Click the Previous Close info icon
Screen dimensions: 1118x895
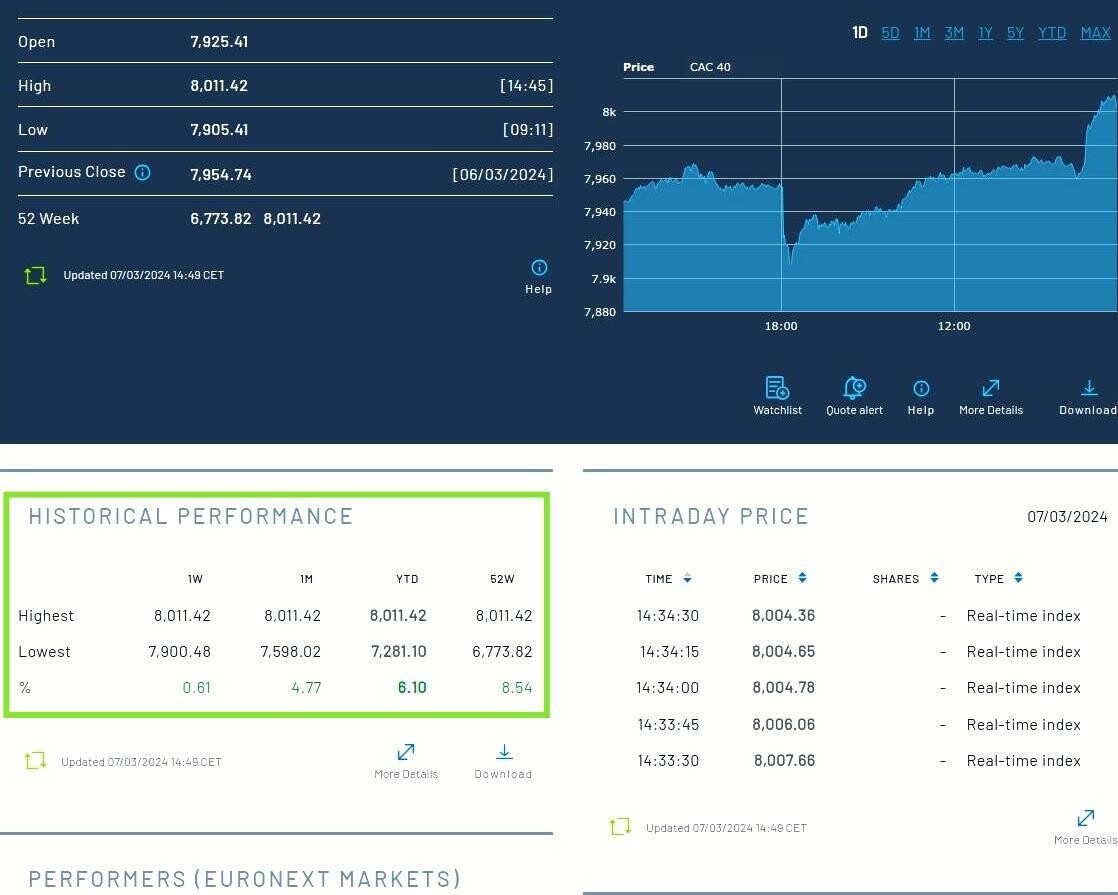(x=143, y=173)
